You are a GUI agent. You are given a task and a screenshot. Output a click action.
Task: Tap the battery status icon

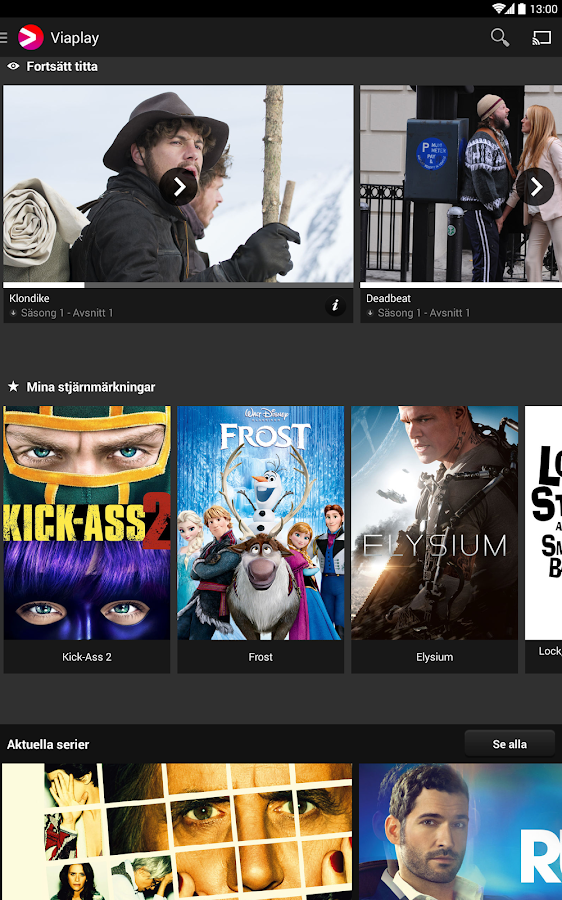(522, 9)
